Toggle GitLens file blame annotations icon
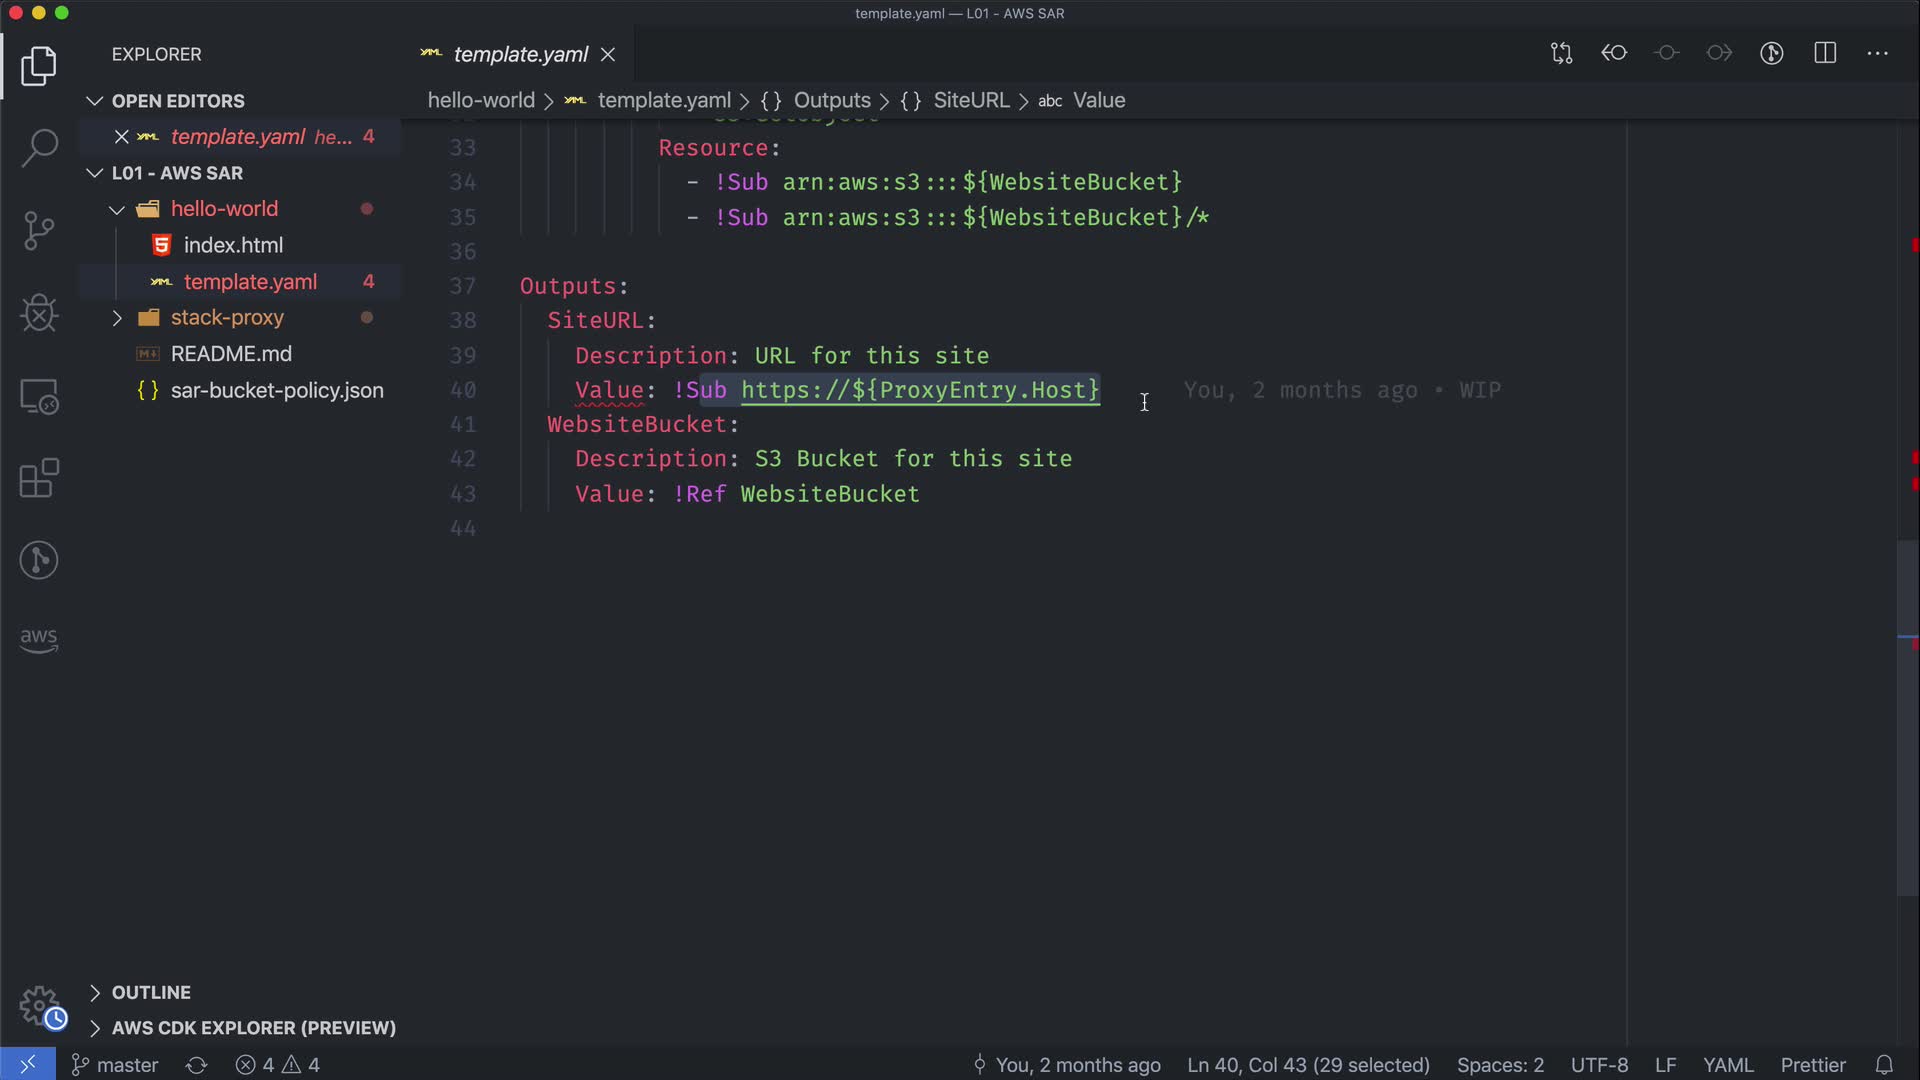Image resolution: width=1920 pixels, height=1080 pixels. pyautogui.click(x=1772, y=54)
